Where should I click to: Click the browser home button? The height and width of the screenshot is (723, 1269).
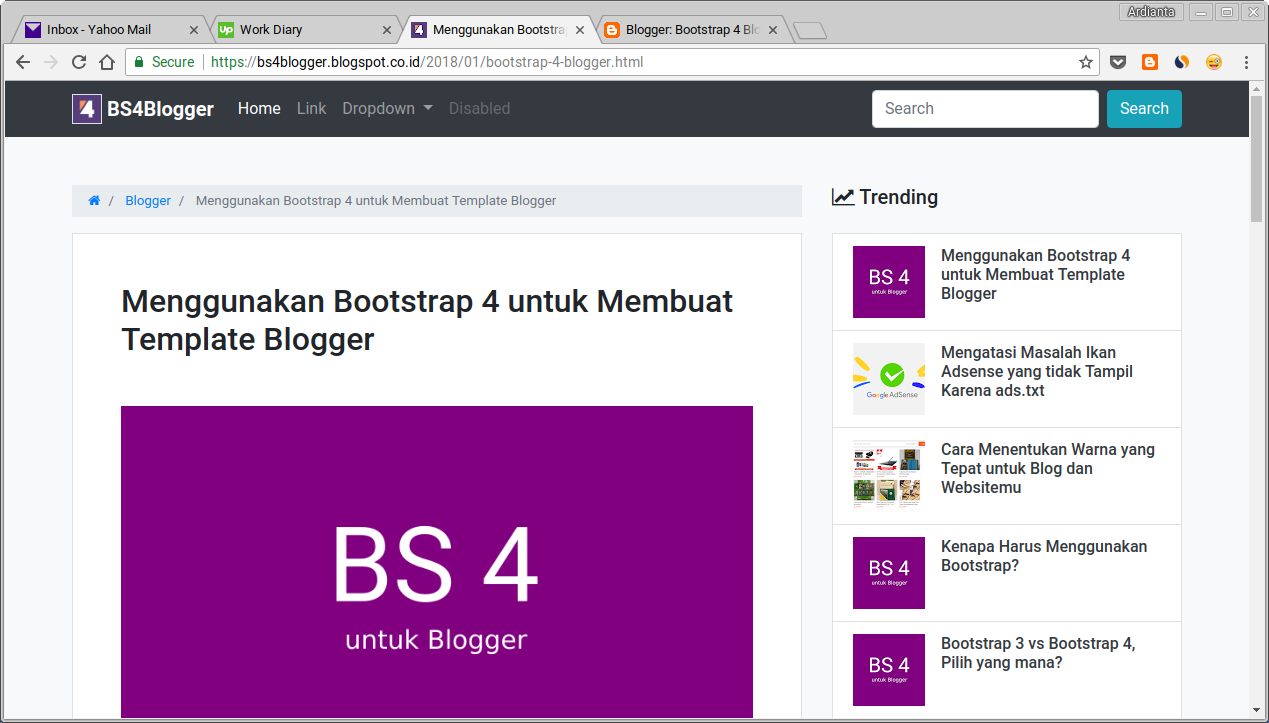(106, 61)
